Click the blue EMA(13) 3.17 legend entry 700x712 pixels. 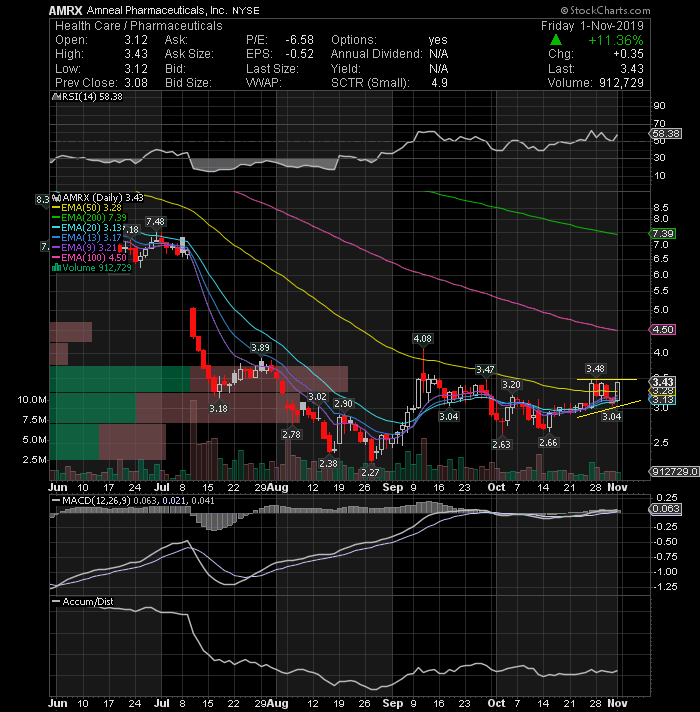tap(87, 237)
